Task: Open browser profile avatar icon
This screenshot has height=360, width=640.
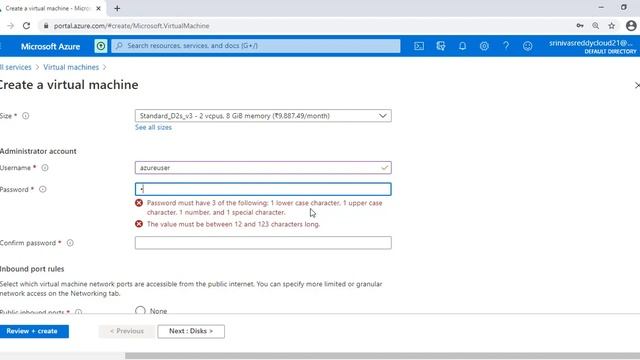Action: click(x=631, y=26)
